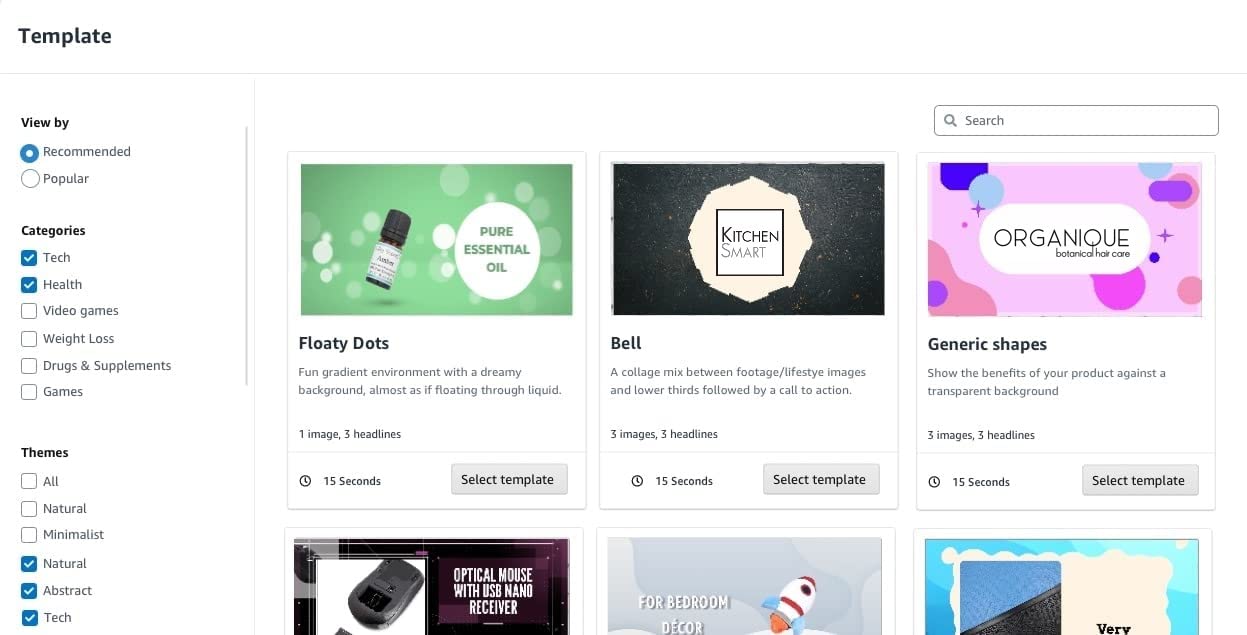Uncheck the Tech category filter

point(28,257)
